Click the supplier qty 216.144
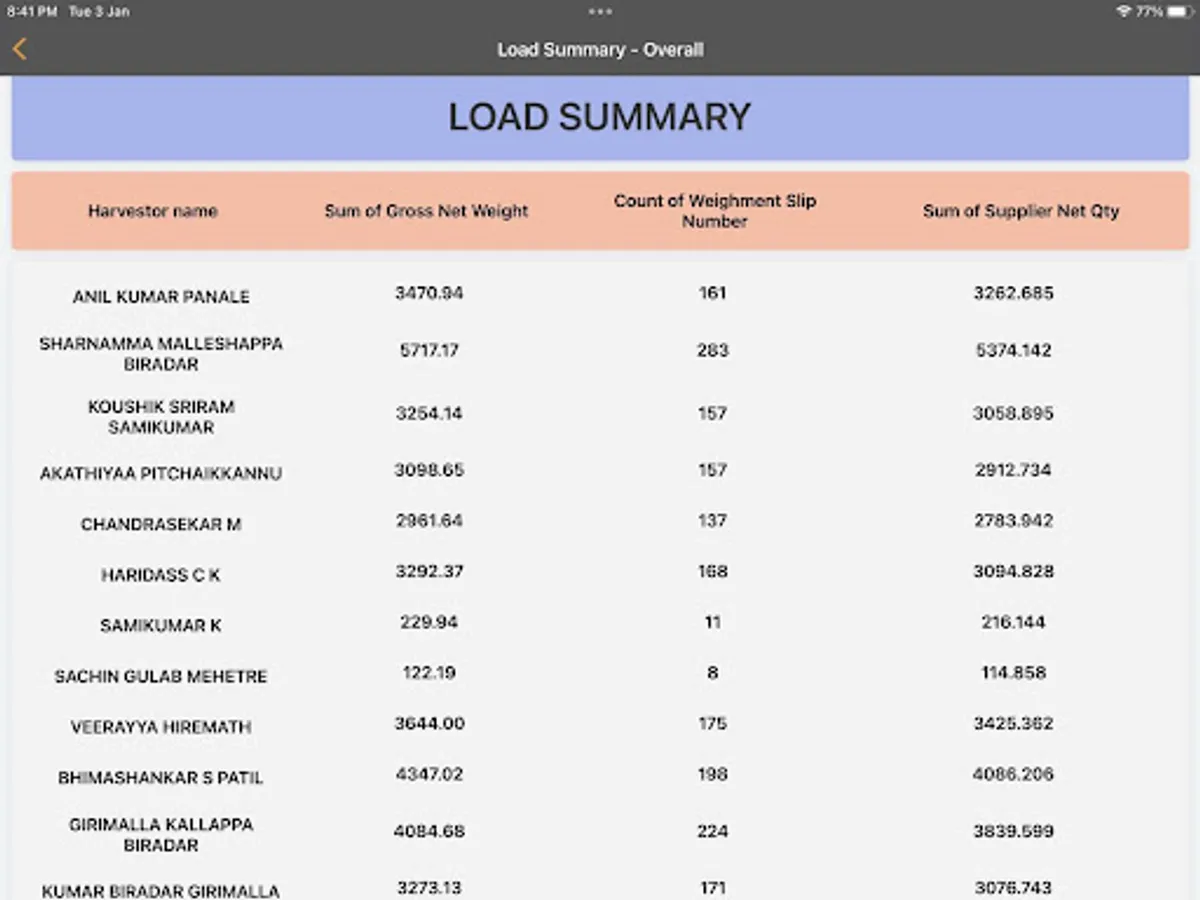This screenshot has width=1200, height=900. click(x=1013, y=622)
